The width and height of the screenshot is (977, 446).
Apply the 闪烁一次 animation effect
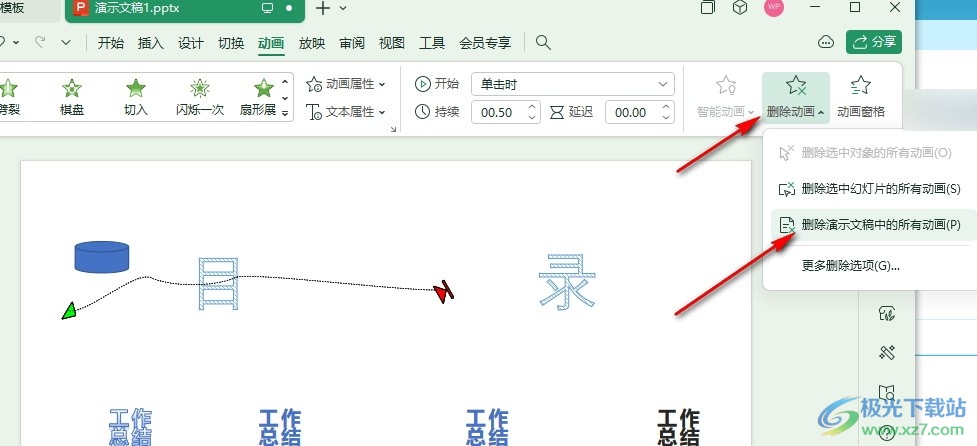(200, 98)
